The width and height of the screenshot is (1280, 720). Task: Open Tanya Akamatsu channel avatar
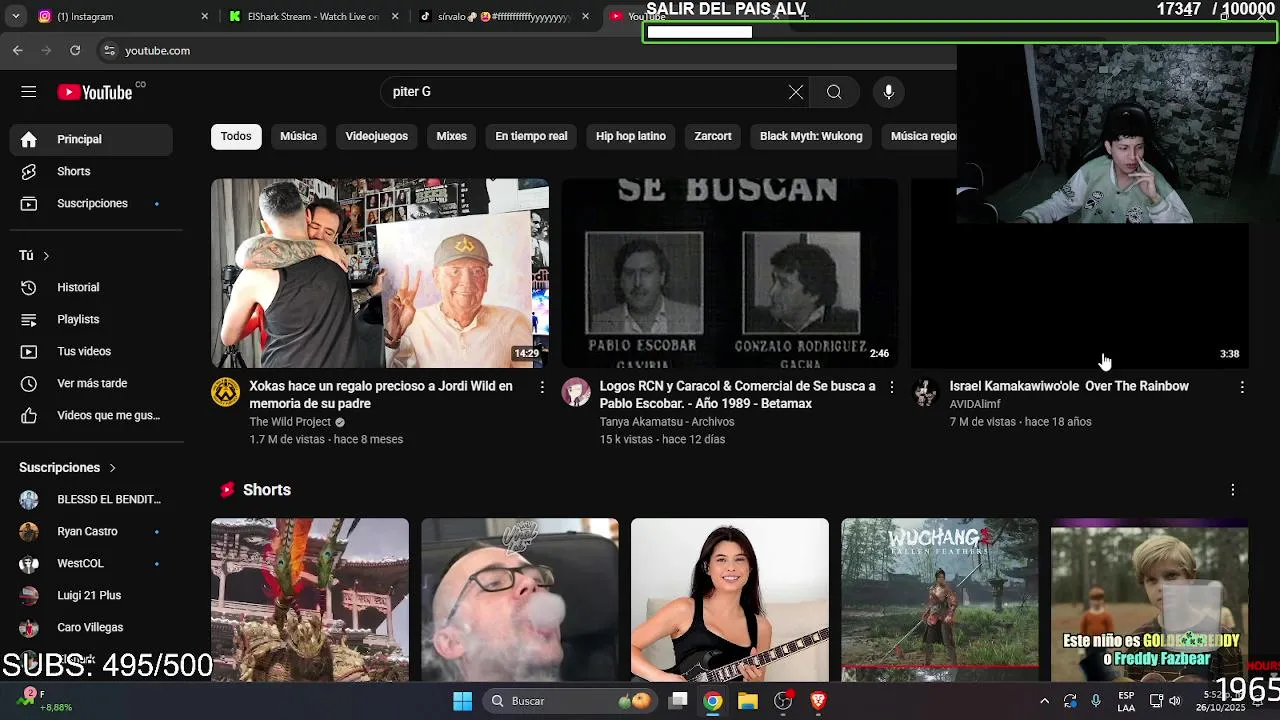click(576, 392)
